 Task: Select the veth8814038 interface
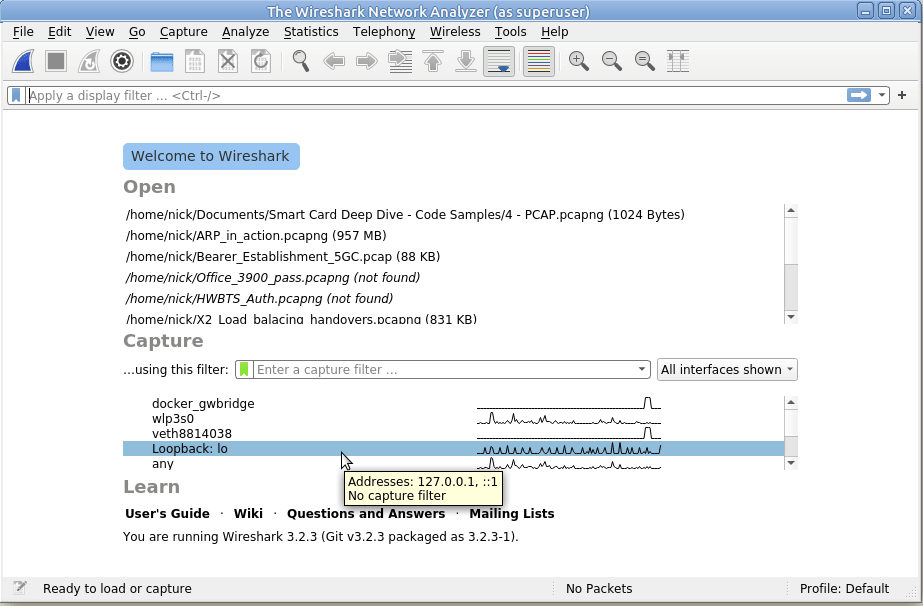pyautogui.click(x=453, y=433)
